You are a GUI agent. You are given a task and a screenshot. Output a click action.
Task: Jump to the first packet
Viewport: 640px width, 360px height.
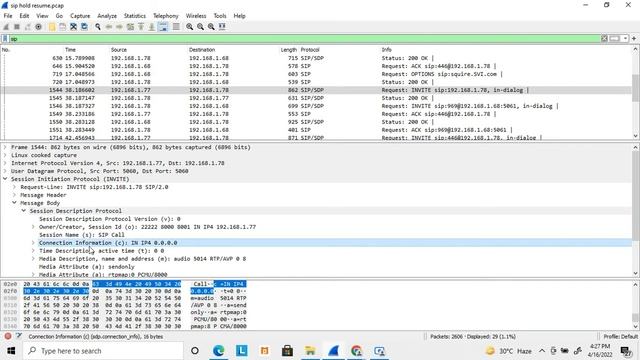pyautogui.click(x=141, y=27)
